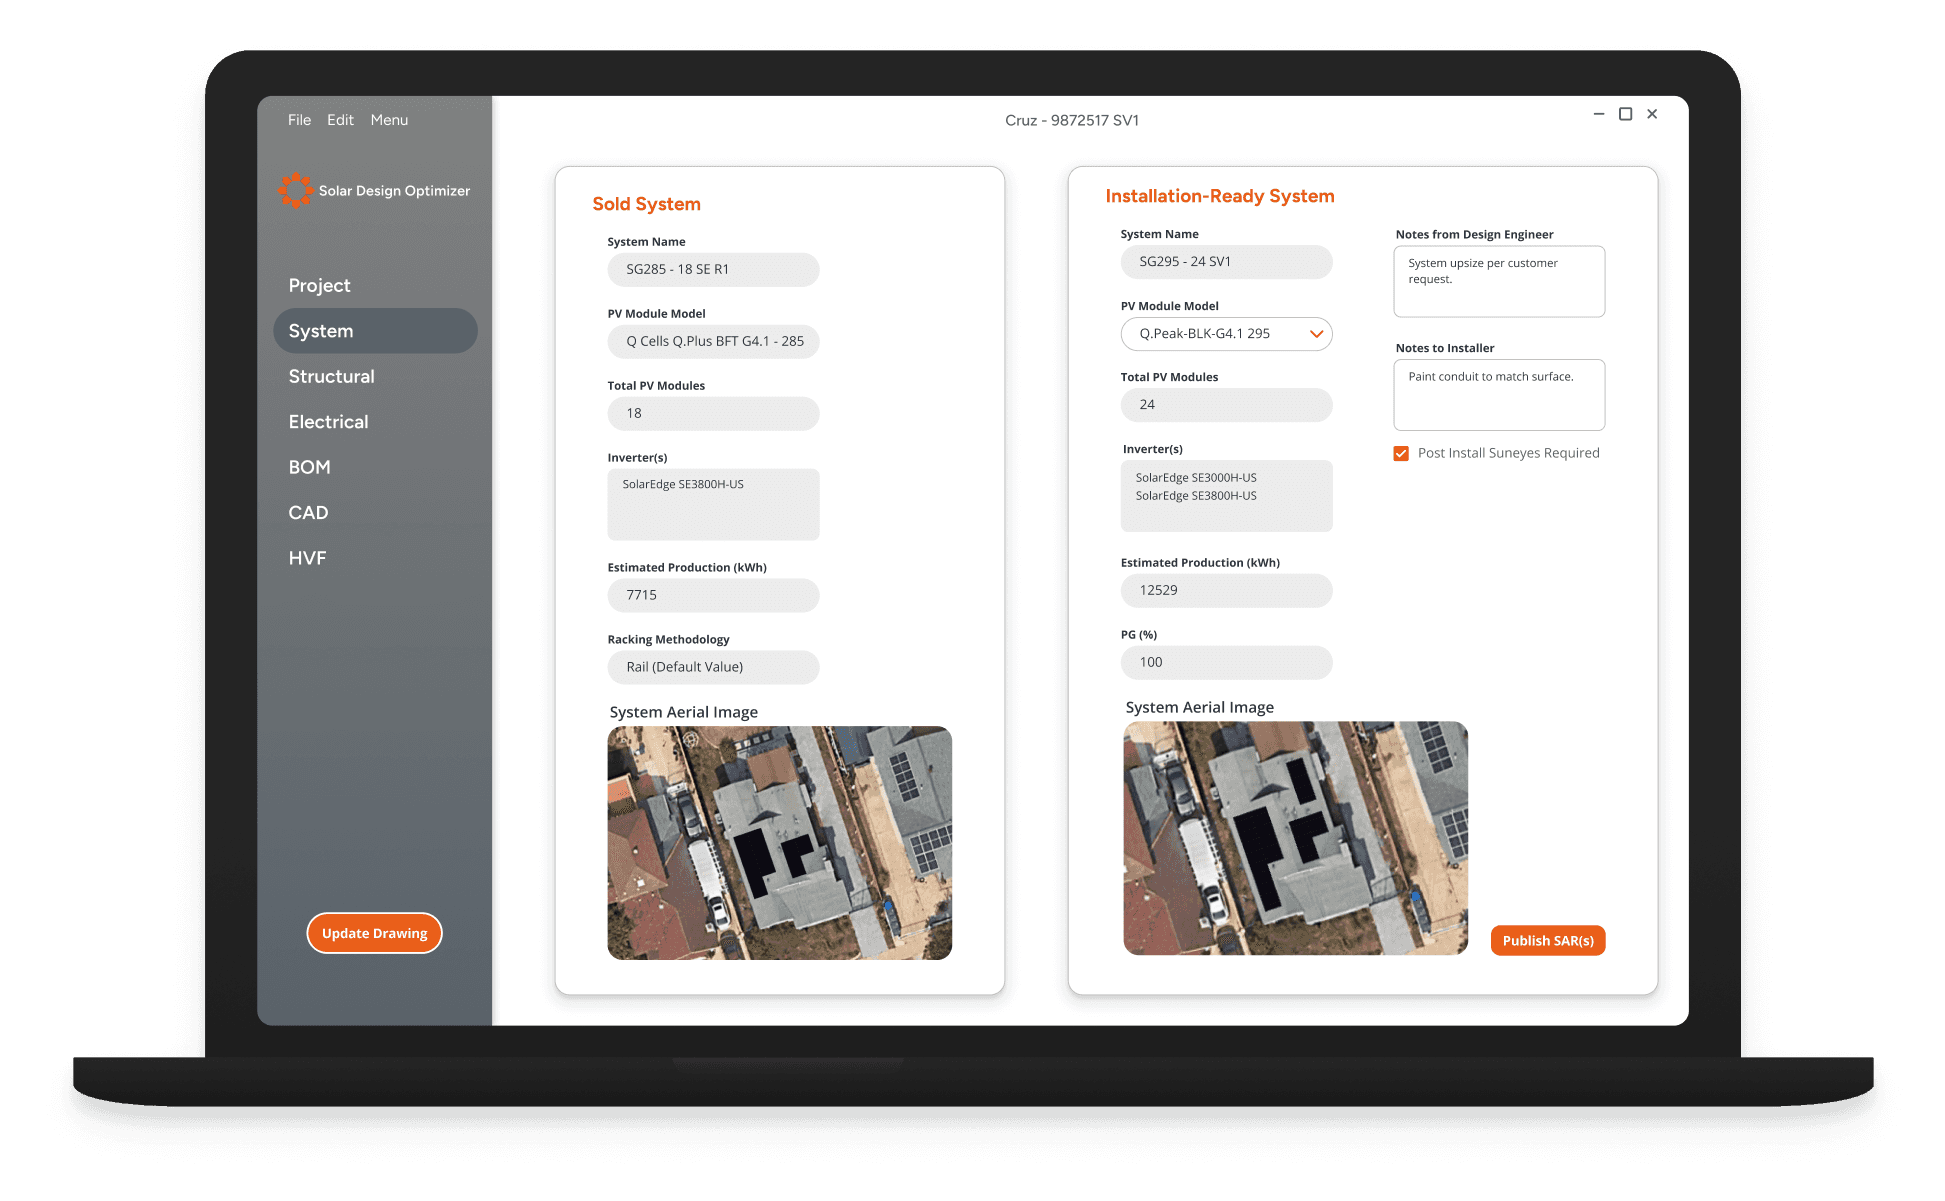Maximize the application window

click(x=1625, y=114)
